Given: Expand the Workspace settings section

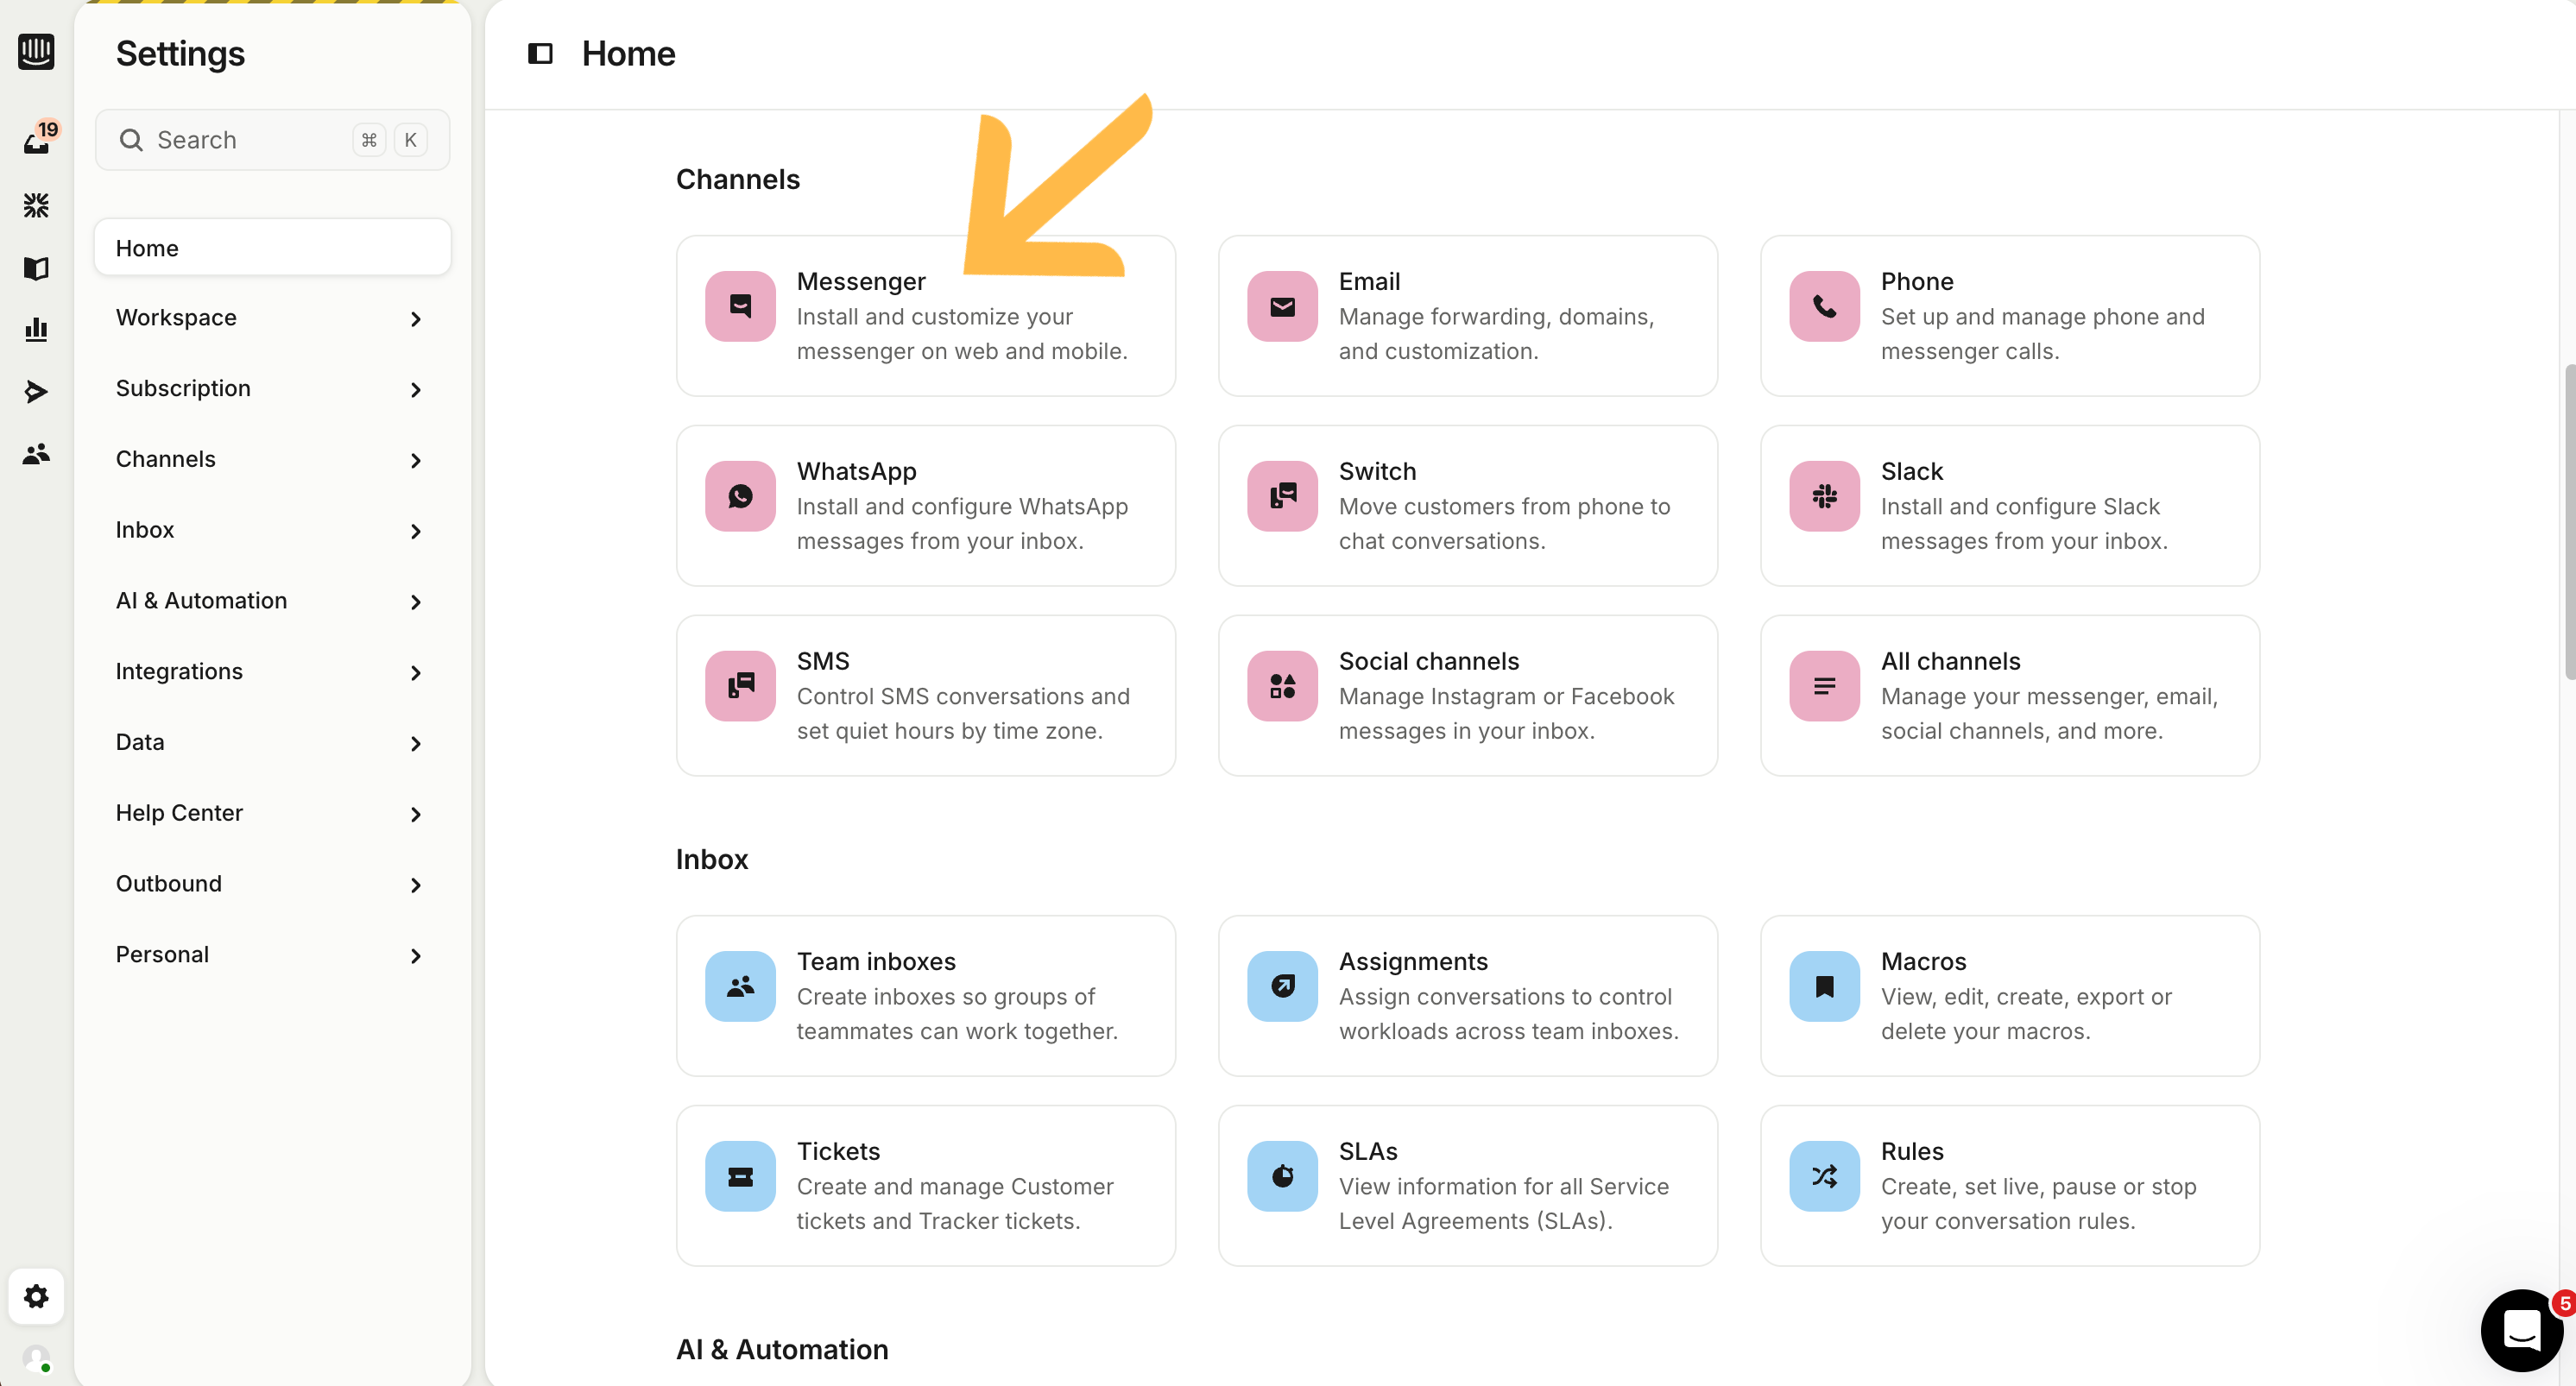Looking at the screenshot, I should tap(272, 318).
